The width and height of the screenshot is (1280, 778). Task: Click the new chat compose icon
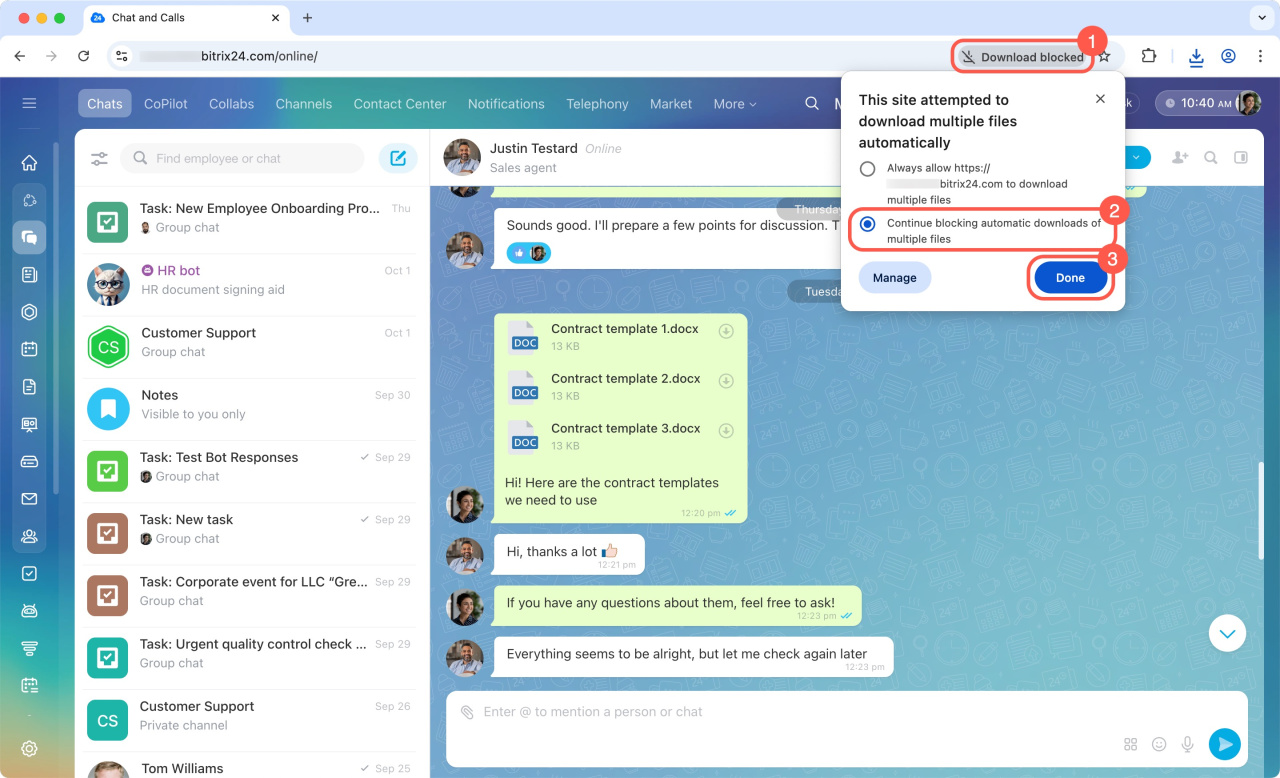(398, 158)
